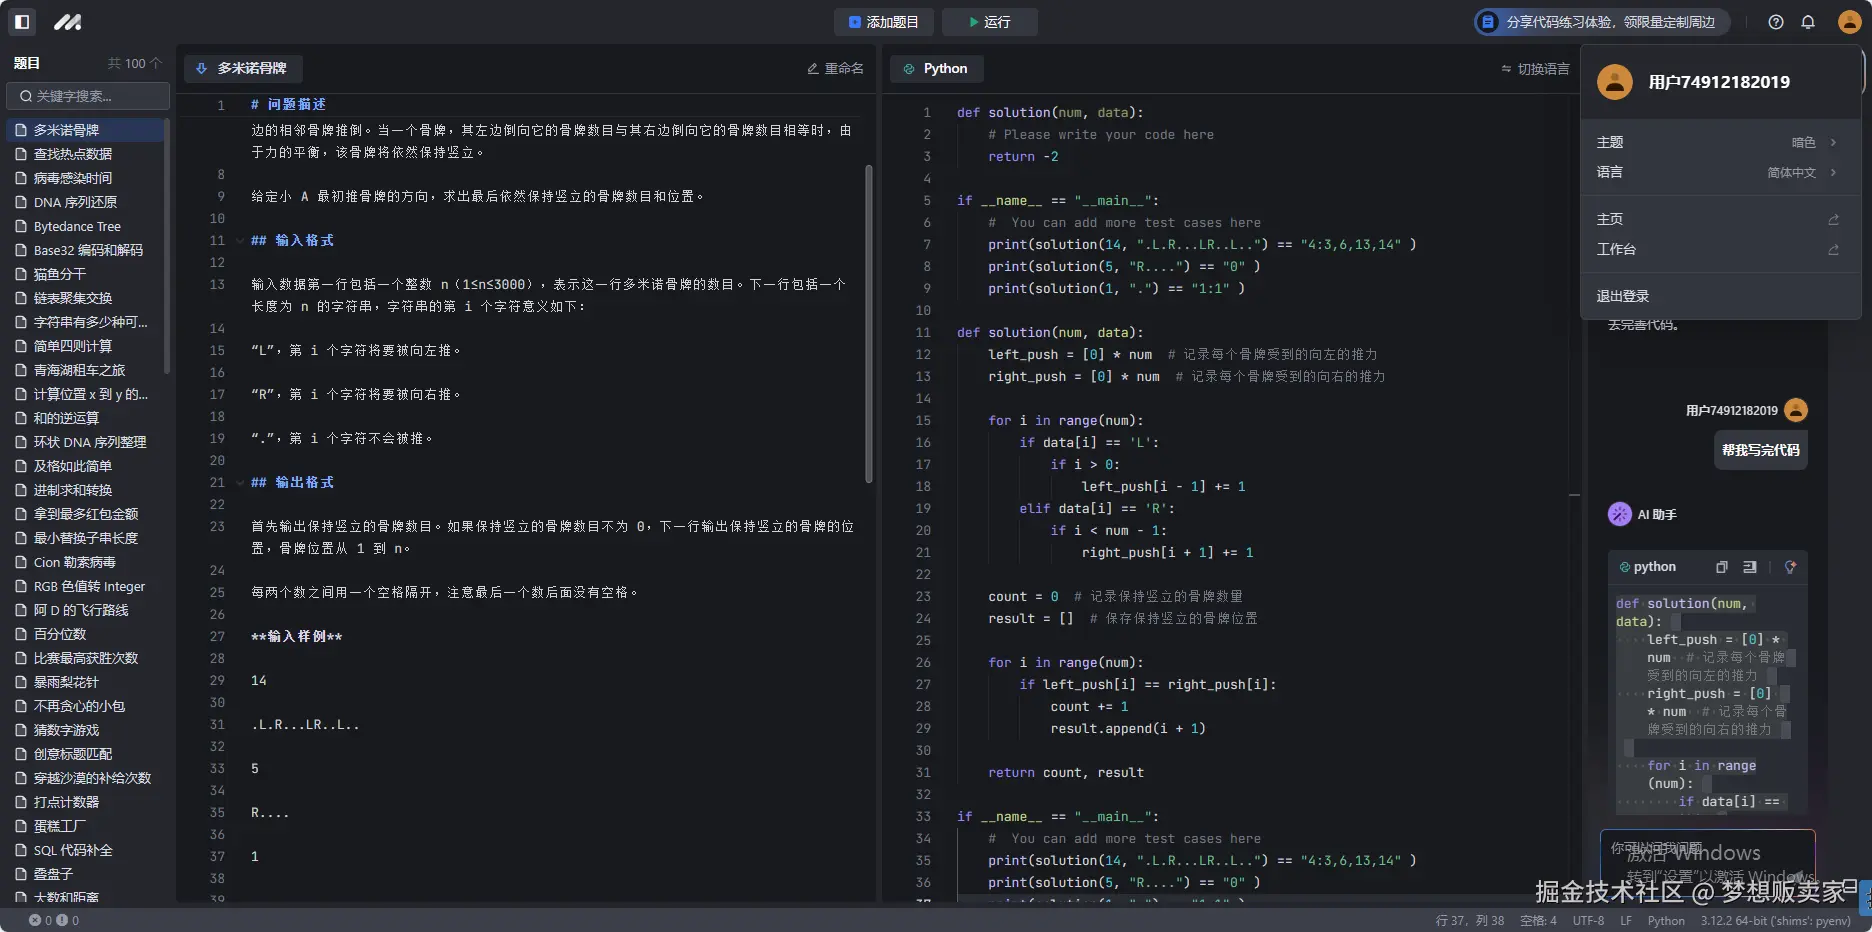Open 工作台 from user menu

tap(1616, 249)
